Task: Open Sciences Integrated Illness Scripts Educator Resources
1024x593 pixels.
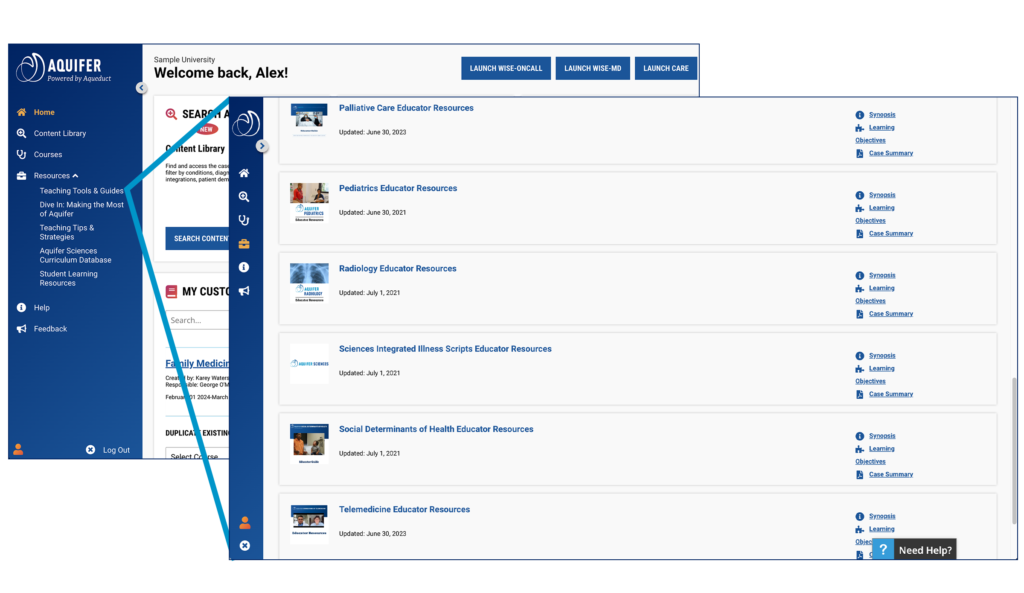Action: 445,349
